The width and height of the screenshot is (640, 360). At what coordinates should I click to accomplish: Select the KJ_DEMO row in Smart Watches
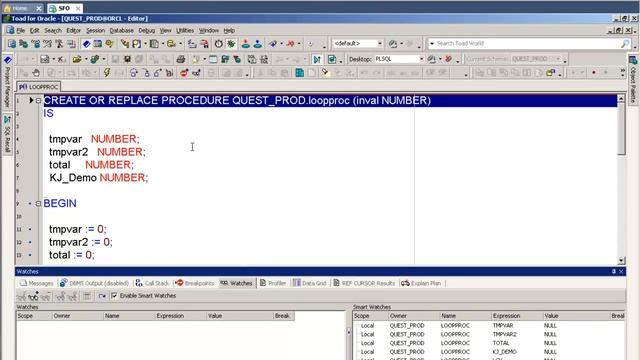[x=489, y=351]
